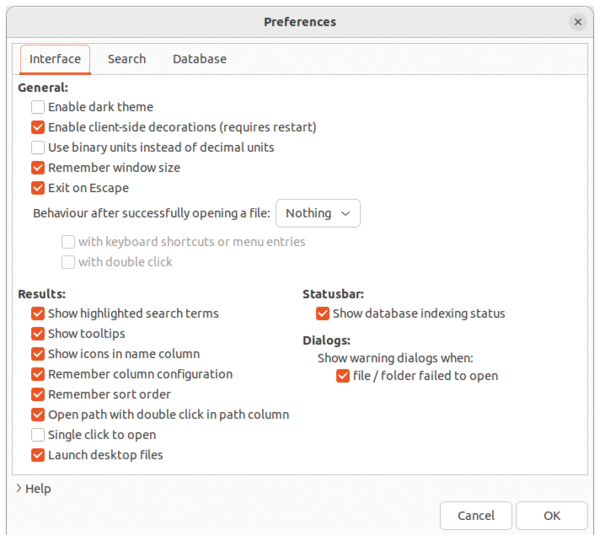The image size is (600, 541).
Task: Uncheck file / folder failed to open warning
Action: tap(343, 376)
